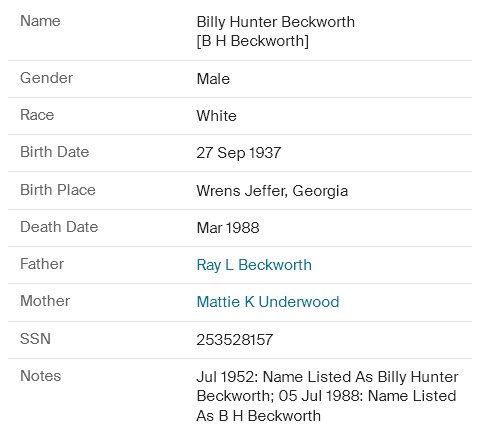Click the Father field label
Screen dimensions: 482x437
tap(42, 264)
